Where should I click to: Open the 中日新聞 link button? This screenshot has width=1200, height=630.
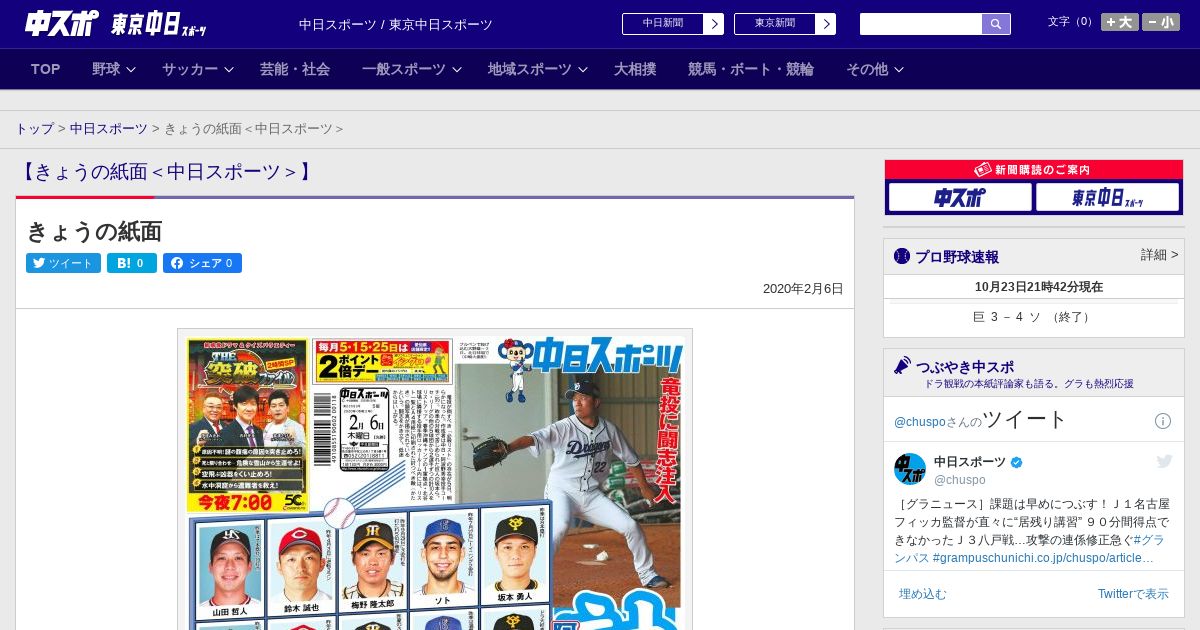[673, 24]
